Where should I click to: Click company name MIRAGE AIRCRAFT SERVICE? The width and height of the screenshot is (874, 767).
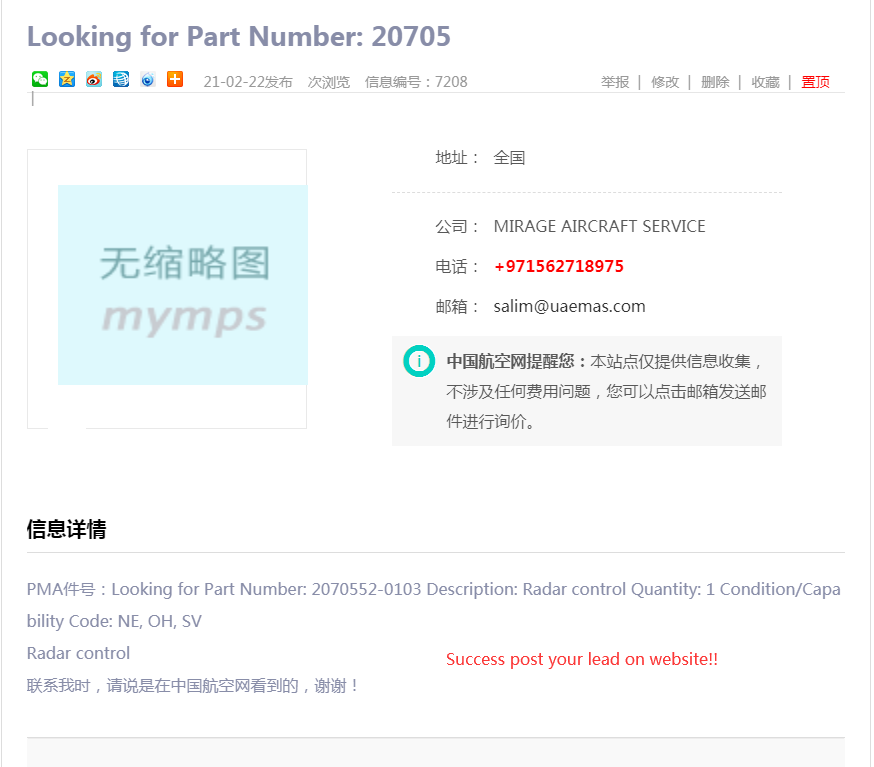coord(599,227)
